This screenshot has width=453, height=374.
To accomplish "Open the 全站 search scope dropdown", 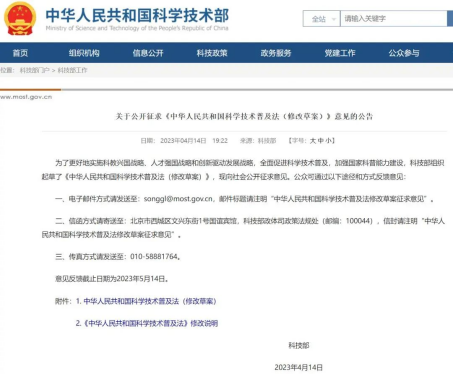I will click(322, 19).
